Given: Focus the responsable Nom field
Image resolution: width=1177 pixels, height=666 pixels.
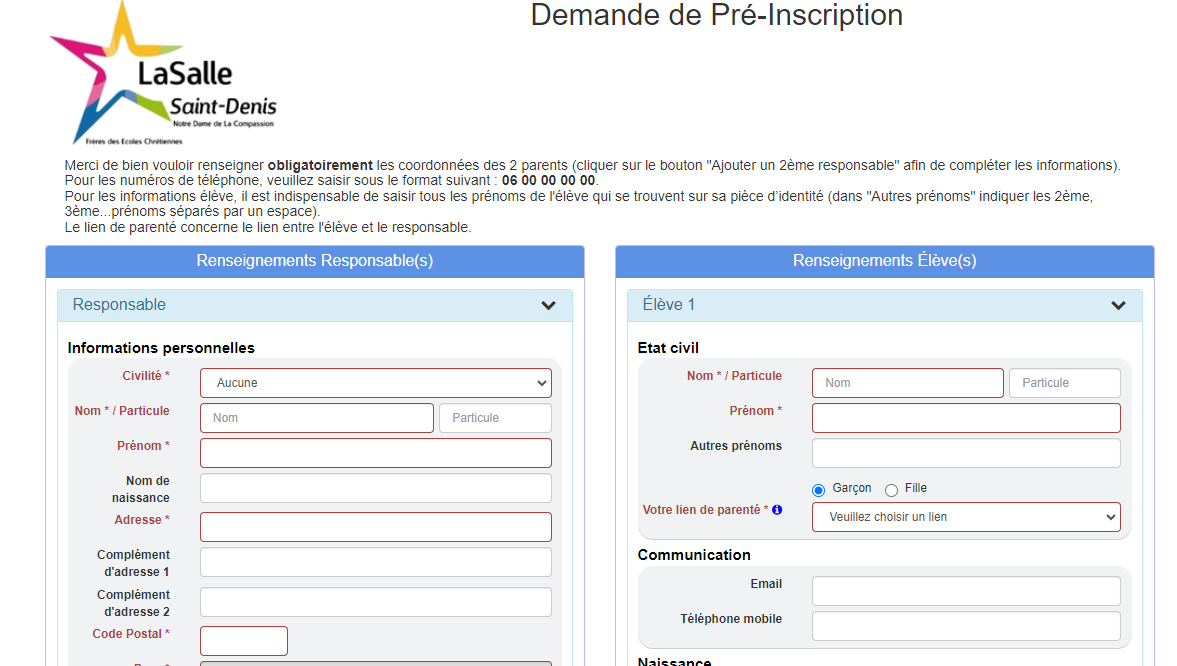Looking at the screenshot, I should click(317, 418).
